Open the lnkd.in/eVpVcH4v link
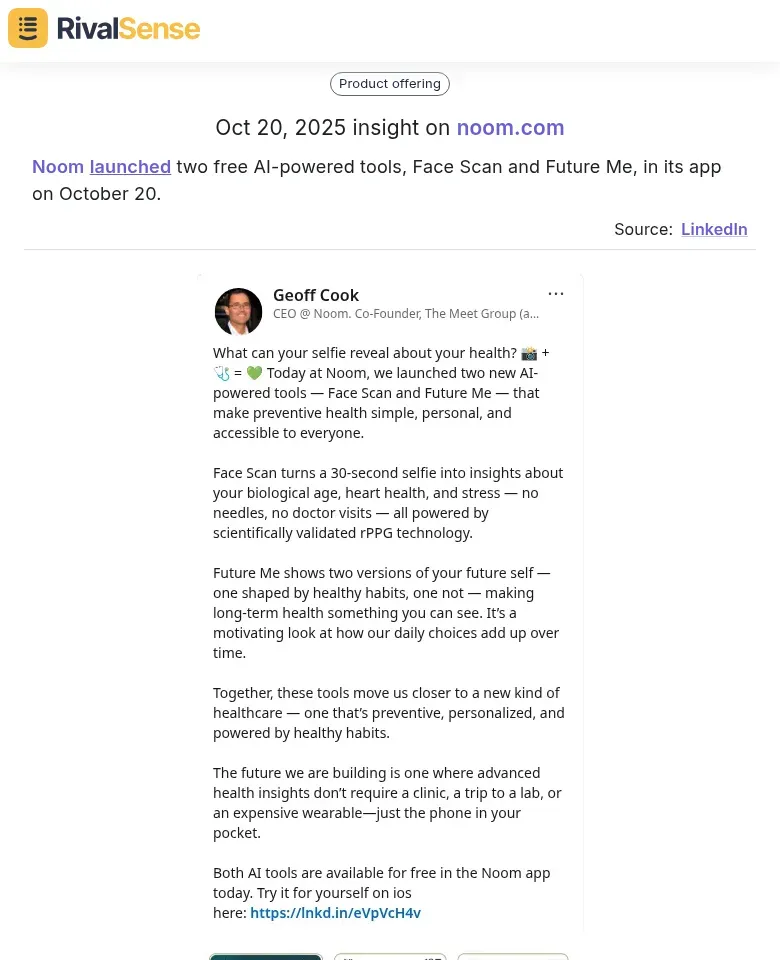Image resolution: width=780 pixels, height=960 pixels. point(335,913)
